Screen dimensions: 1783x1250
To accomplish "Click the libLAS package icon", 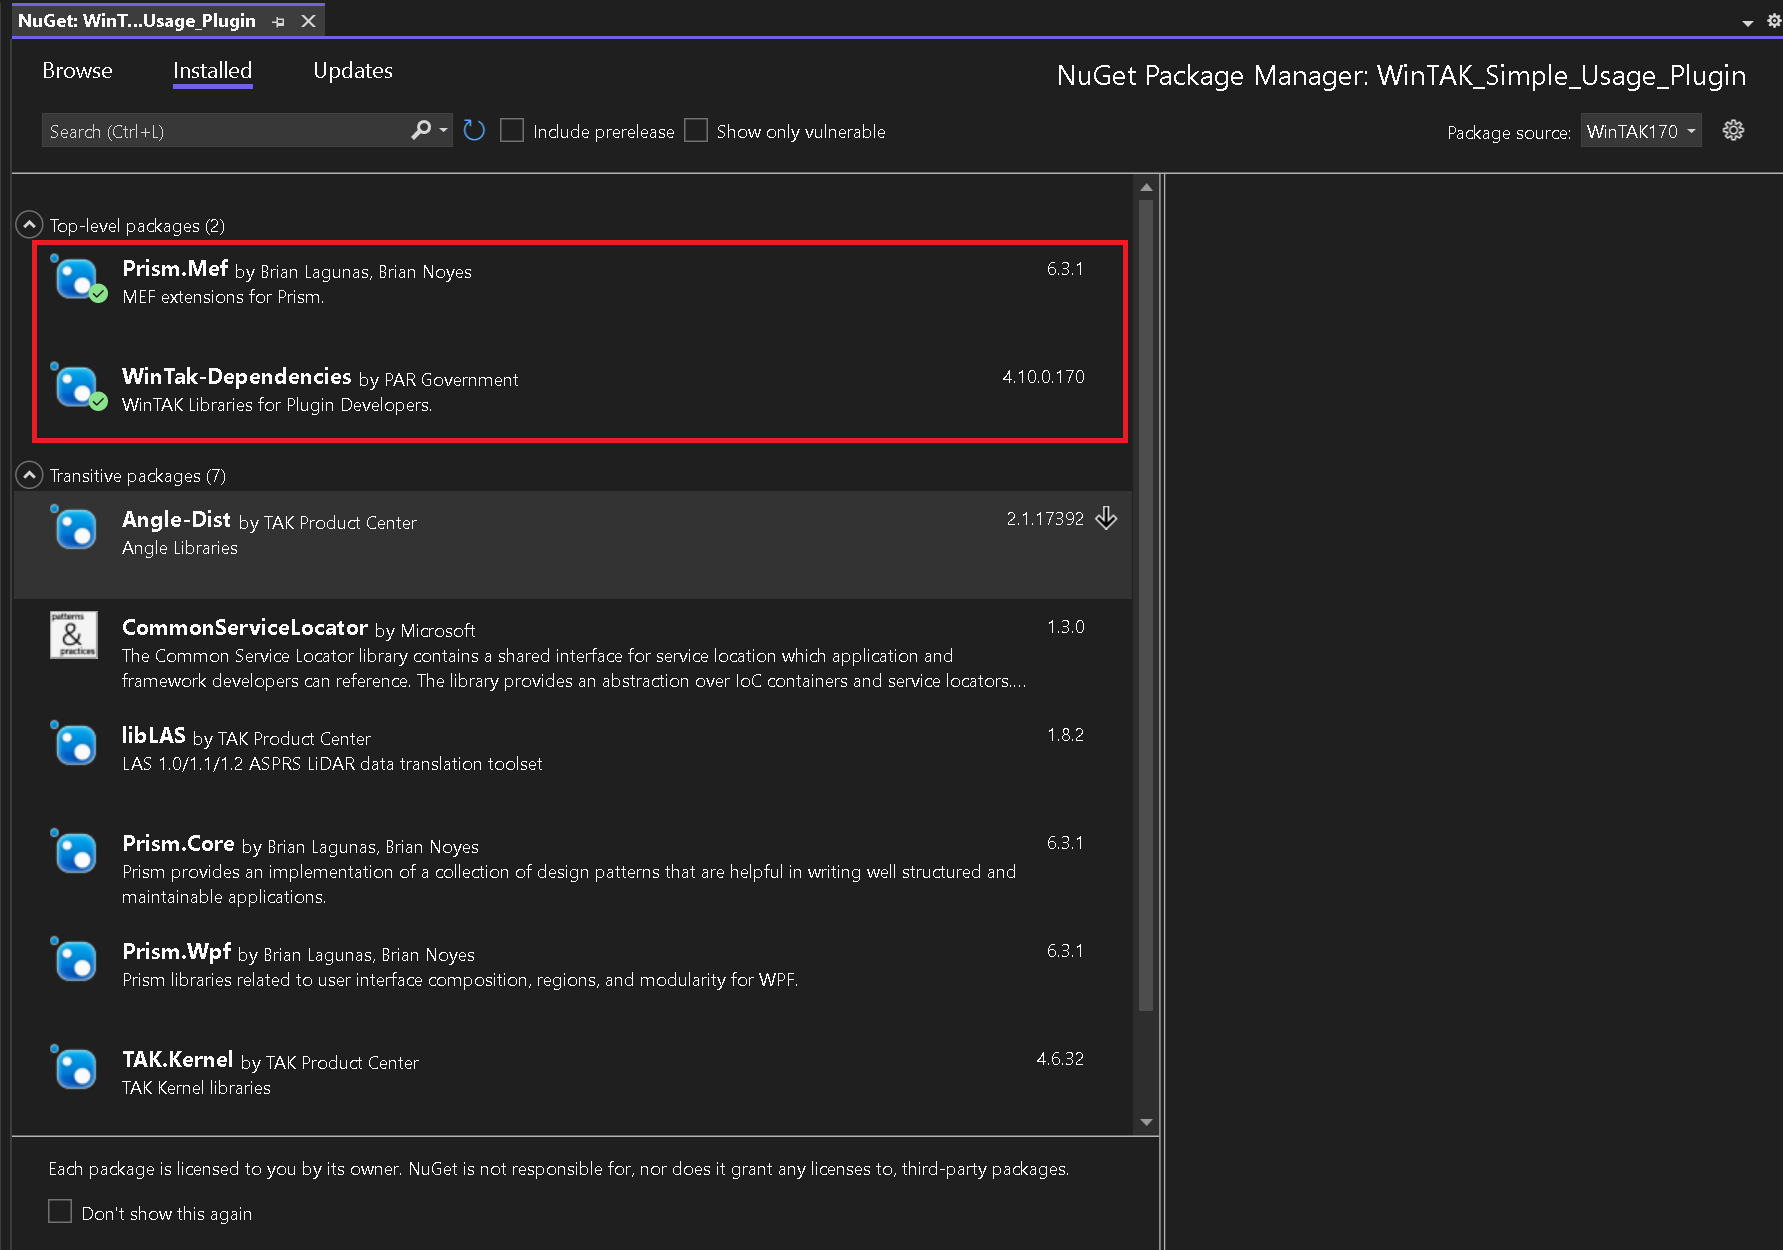I will (75, 743).
